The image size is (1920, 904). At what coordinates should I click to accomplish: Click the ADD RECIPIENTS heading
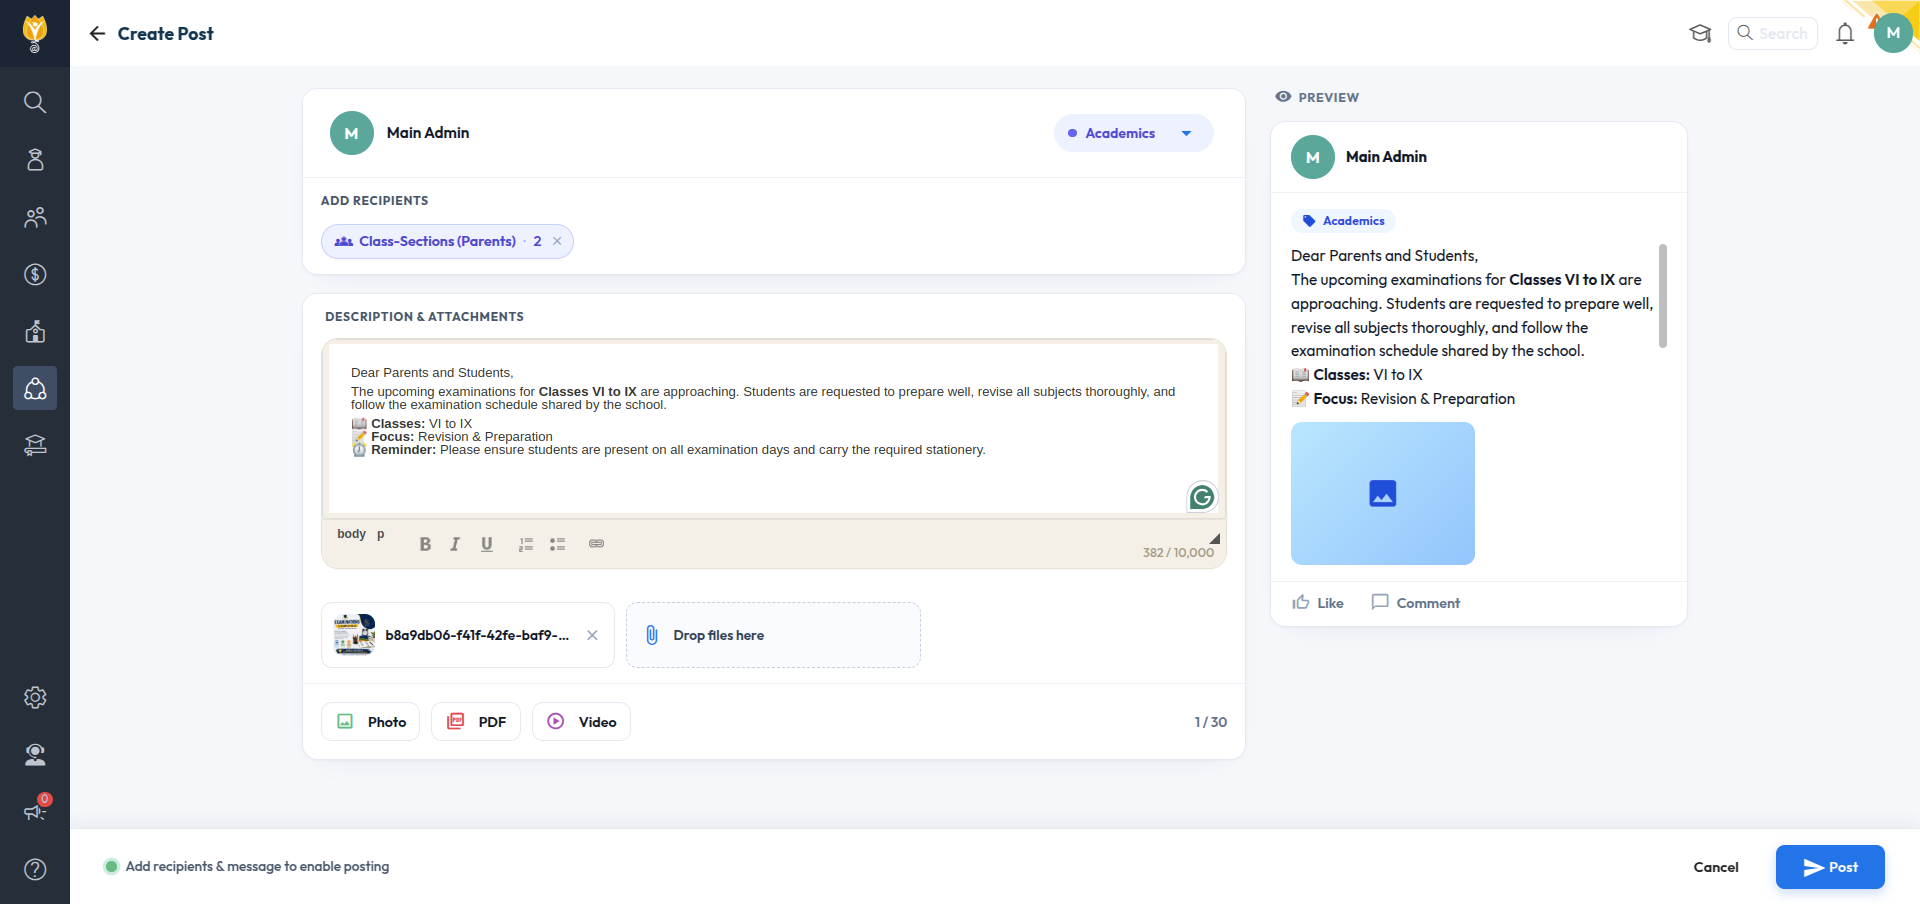(x=374, y=201)
